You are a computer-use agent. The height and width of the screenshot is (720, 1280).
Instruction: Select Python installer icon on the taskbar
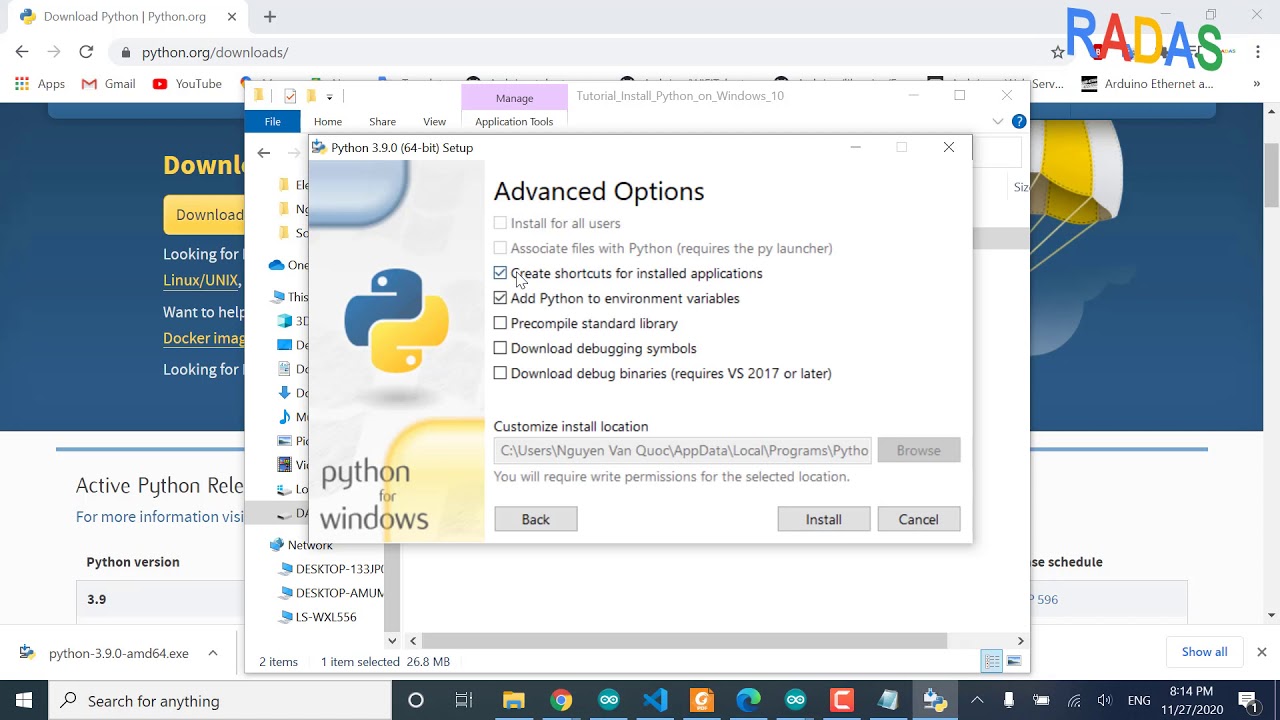click(x=936, y=700)
